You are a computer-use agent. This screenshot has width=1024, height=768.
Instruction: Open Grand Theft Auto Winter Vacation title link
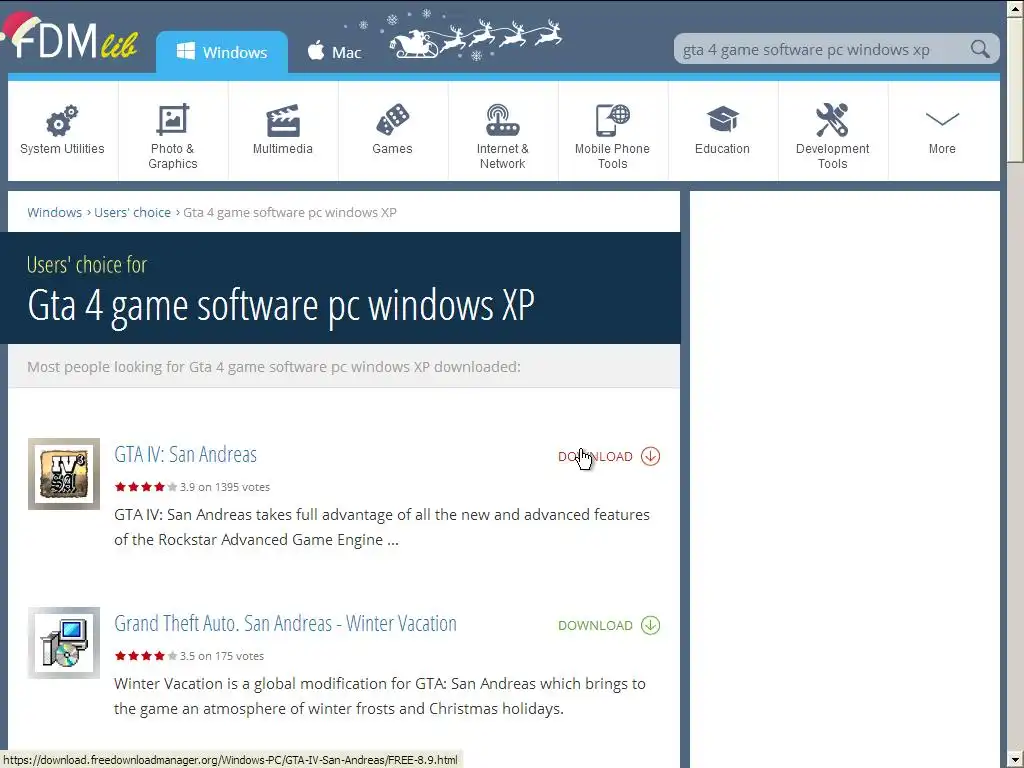coord(285,624)
